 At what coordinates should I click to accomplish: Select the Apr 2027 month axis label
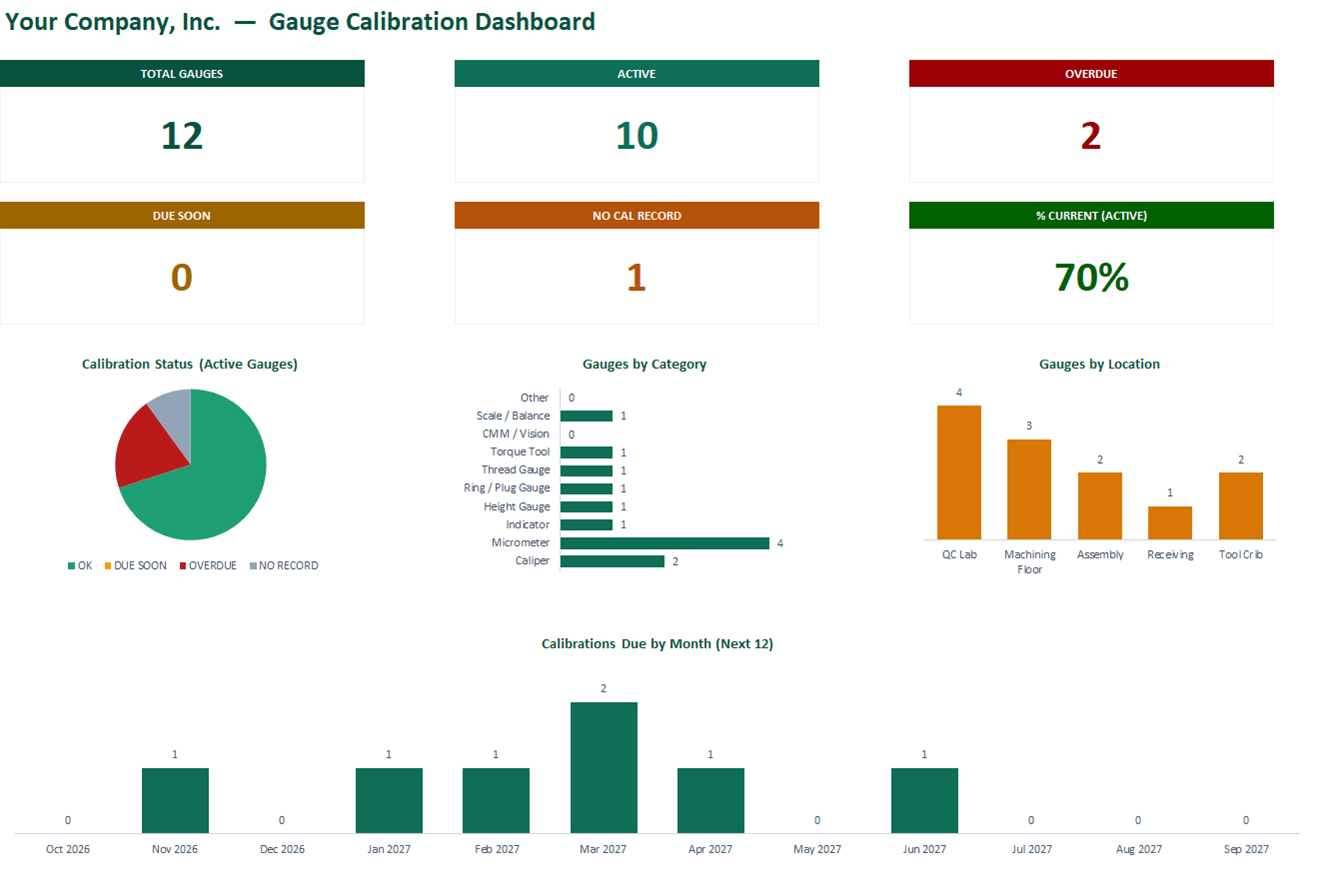[x=710, y=849]
